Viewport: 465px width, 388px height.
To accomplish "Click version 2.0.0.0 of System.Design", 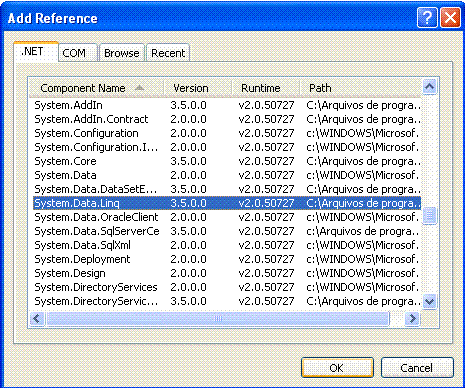I will [189, 273].
